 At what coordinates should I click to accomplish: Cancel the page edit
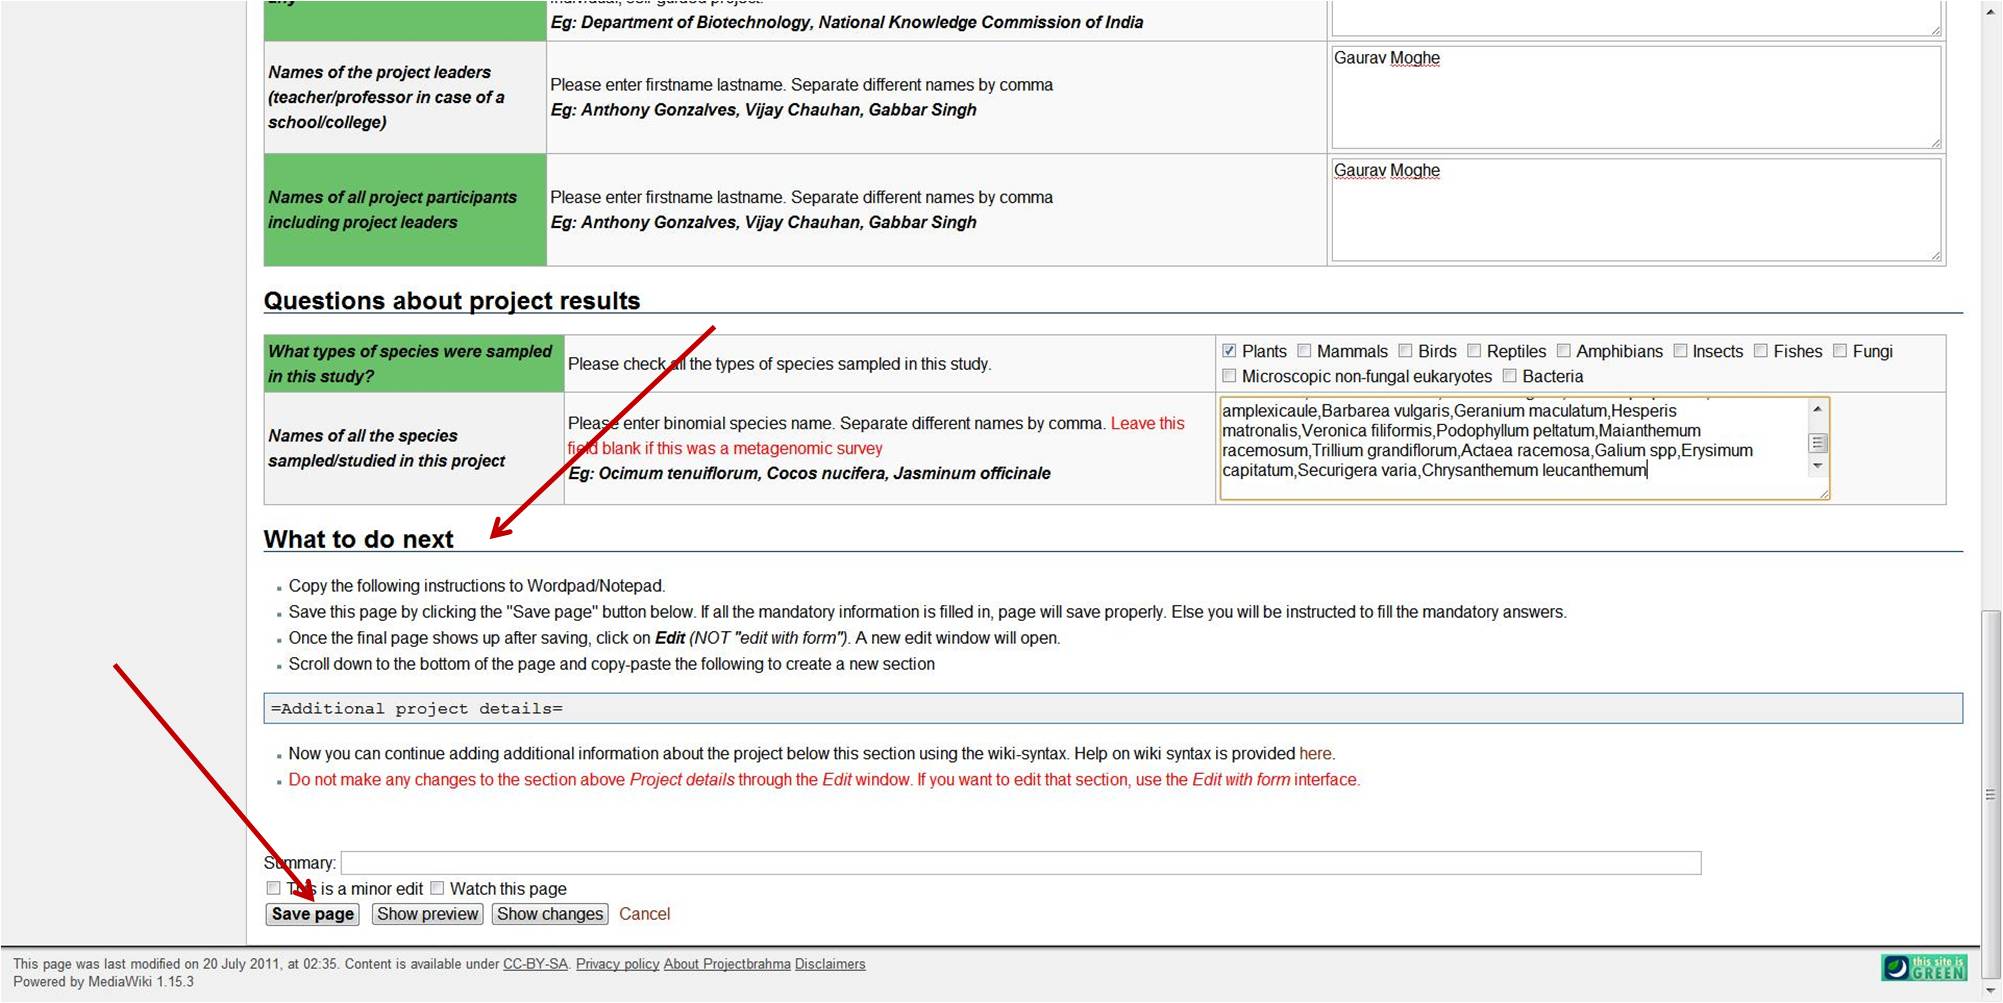(644, 914)
